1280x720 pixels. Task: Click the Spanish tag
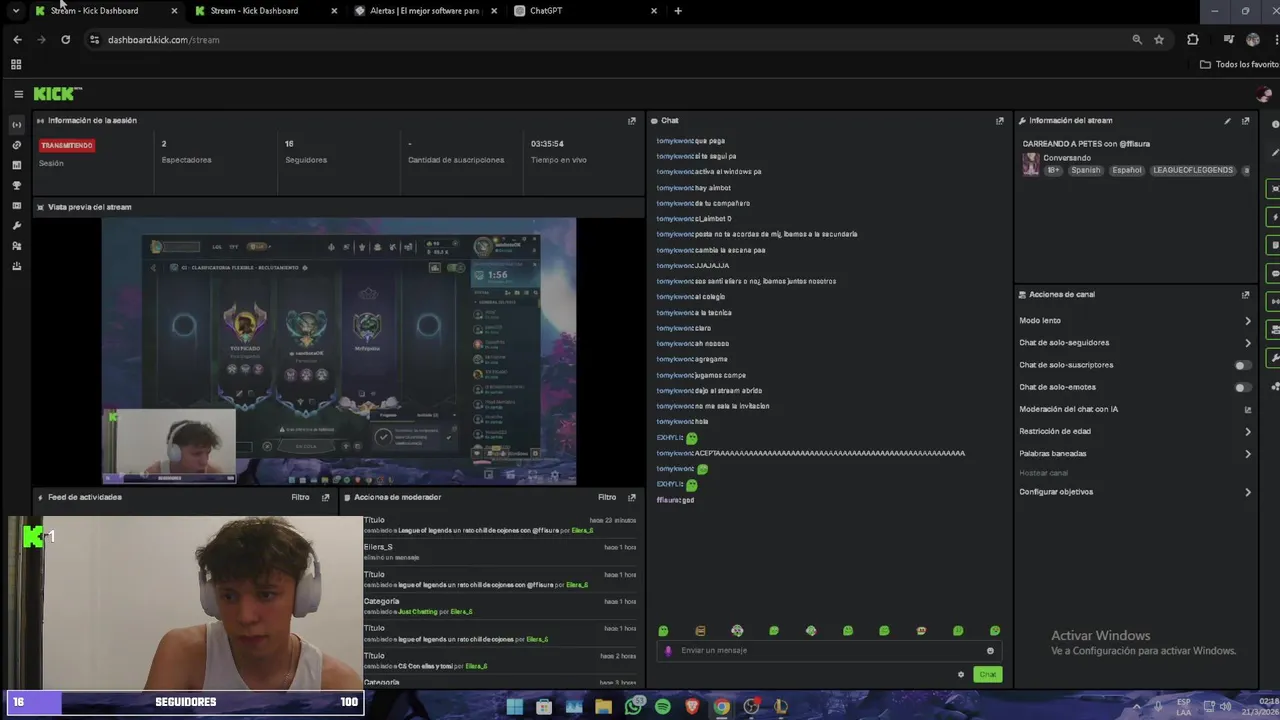(1085, 170)
